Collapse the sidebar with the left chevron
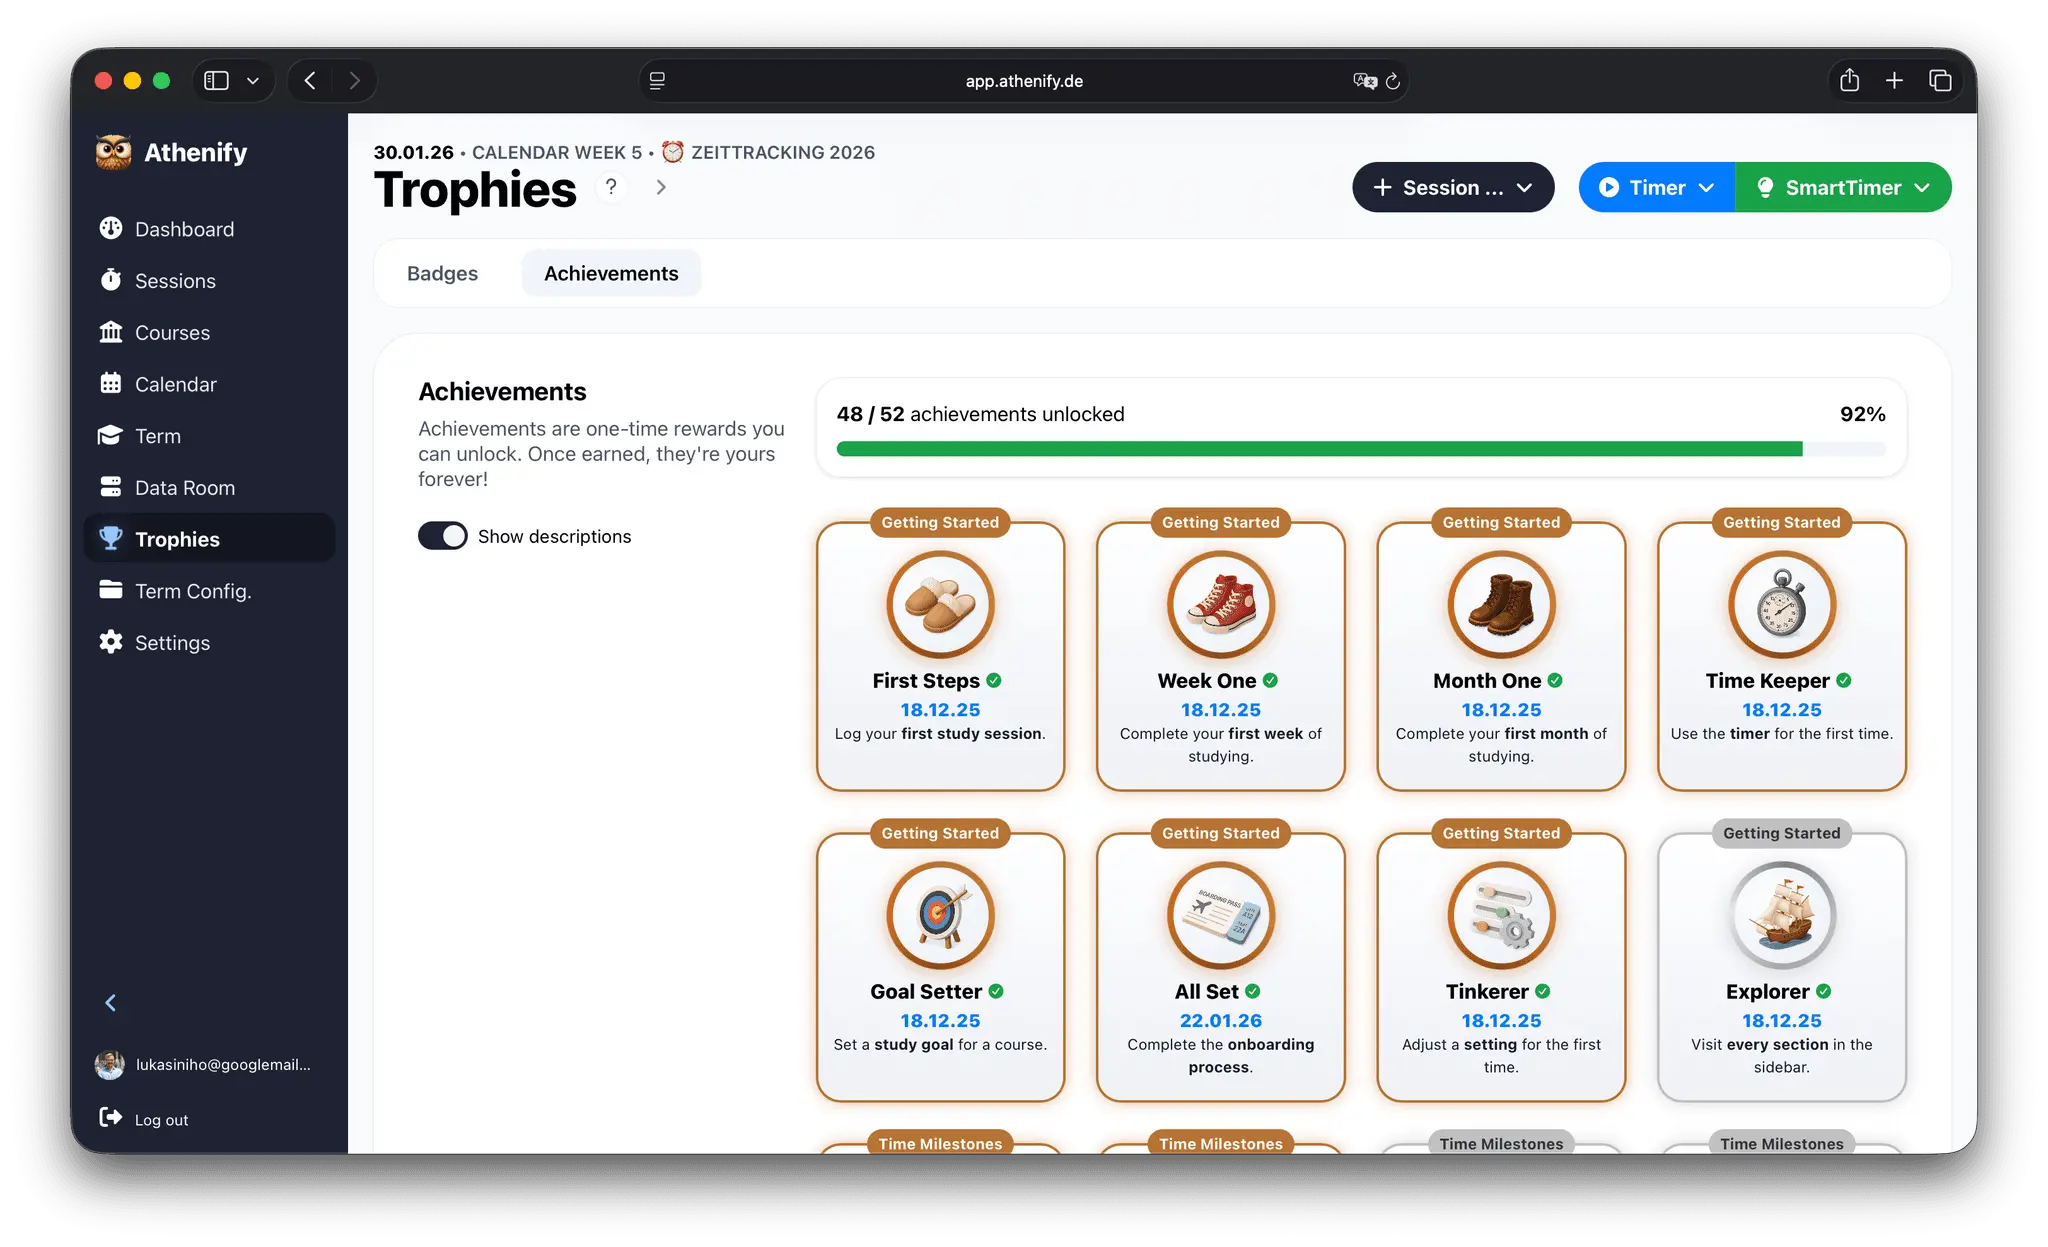The image size is (2048, 1247). coord(111,1003)
